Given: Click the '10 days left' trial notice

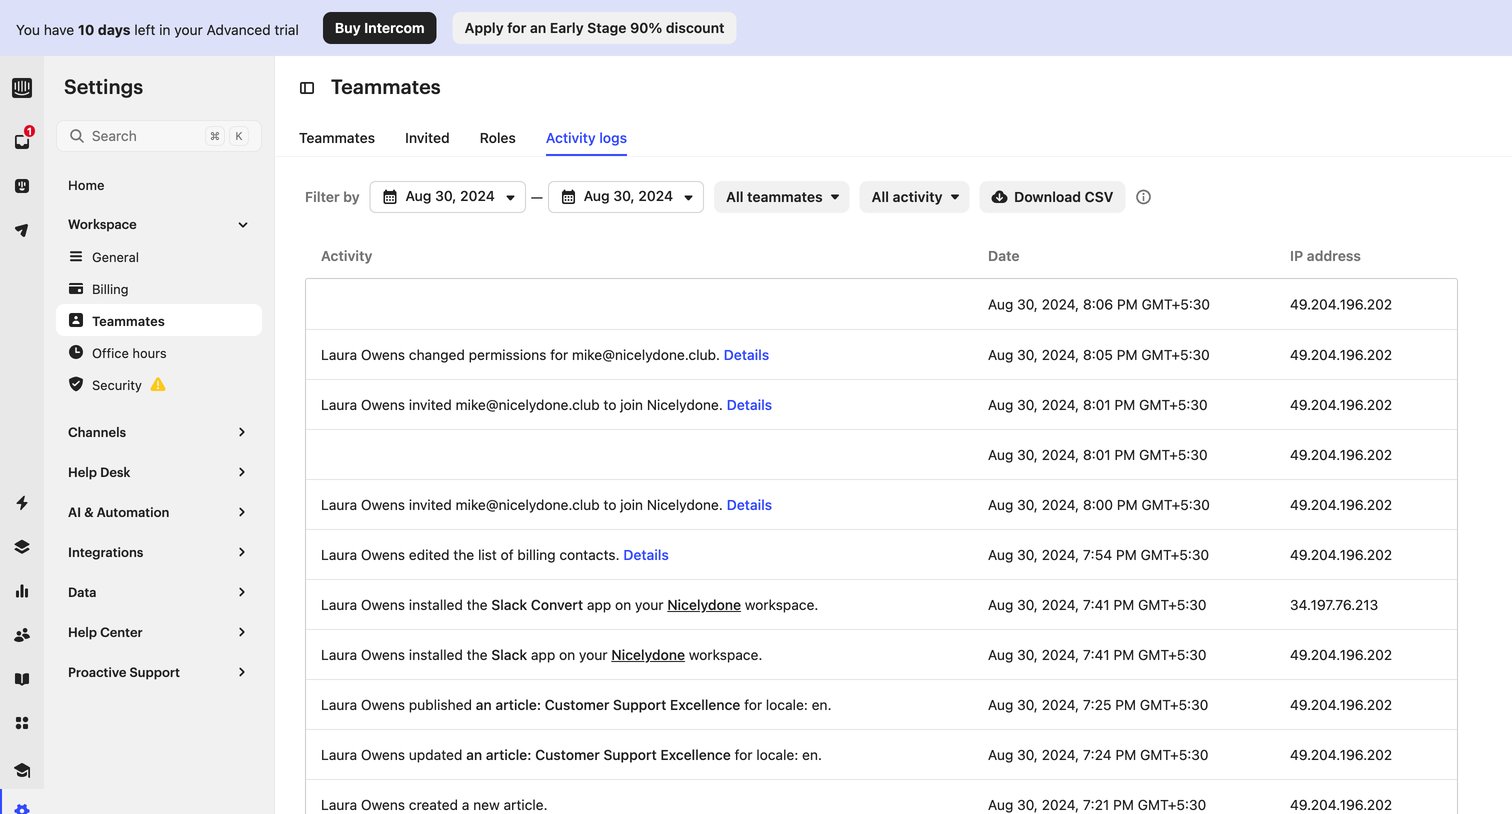Looking at the screenshot, I should coord(157,30).
